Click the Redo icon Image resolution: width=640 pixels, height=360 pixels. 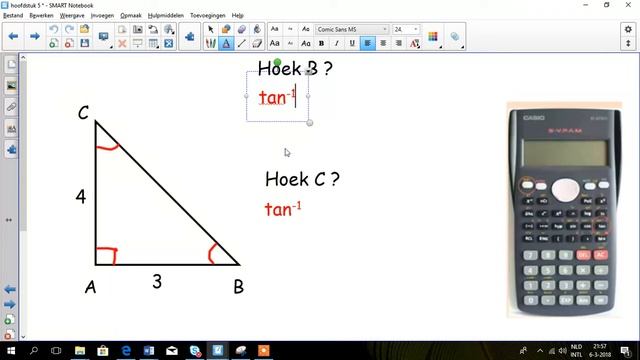point(69,29)
